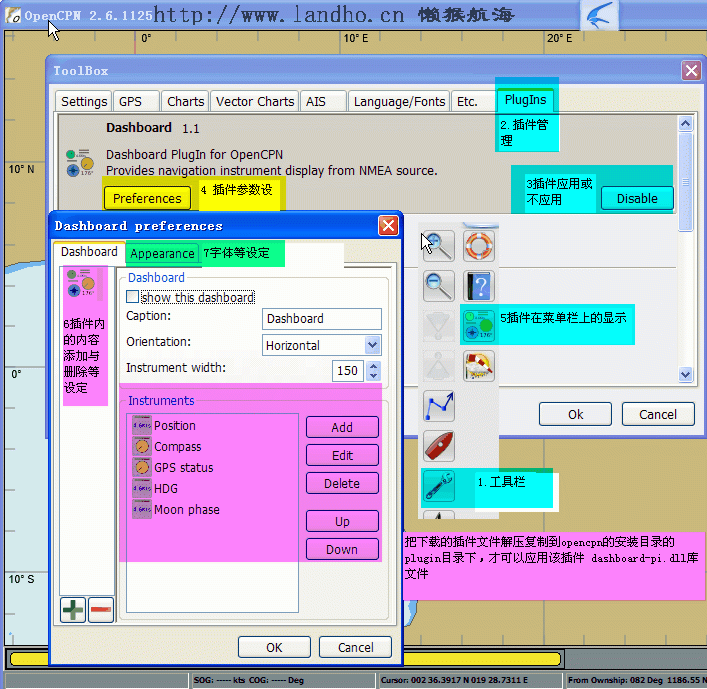This screenshot has width=707, height=689.
Task: Open the Etc. tab
Action: 473,101
